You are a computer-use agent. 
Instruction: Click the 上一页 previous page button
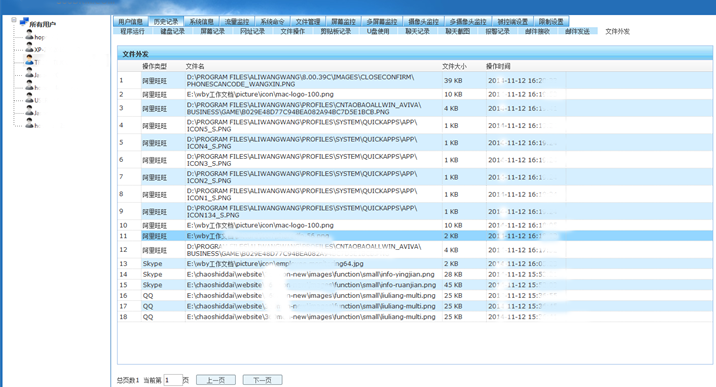[216, 380]
